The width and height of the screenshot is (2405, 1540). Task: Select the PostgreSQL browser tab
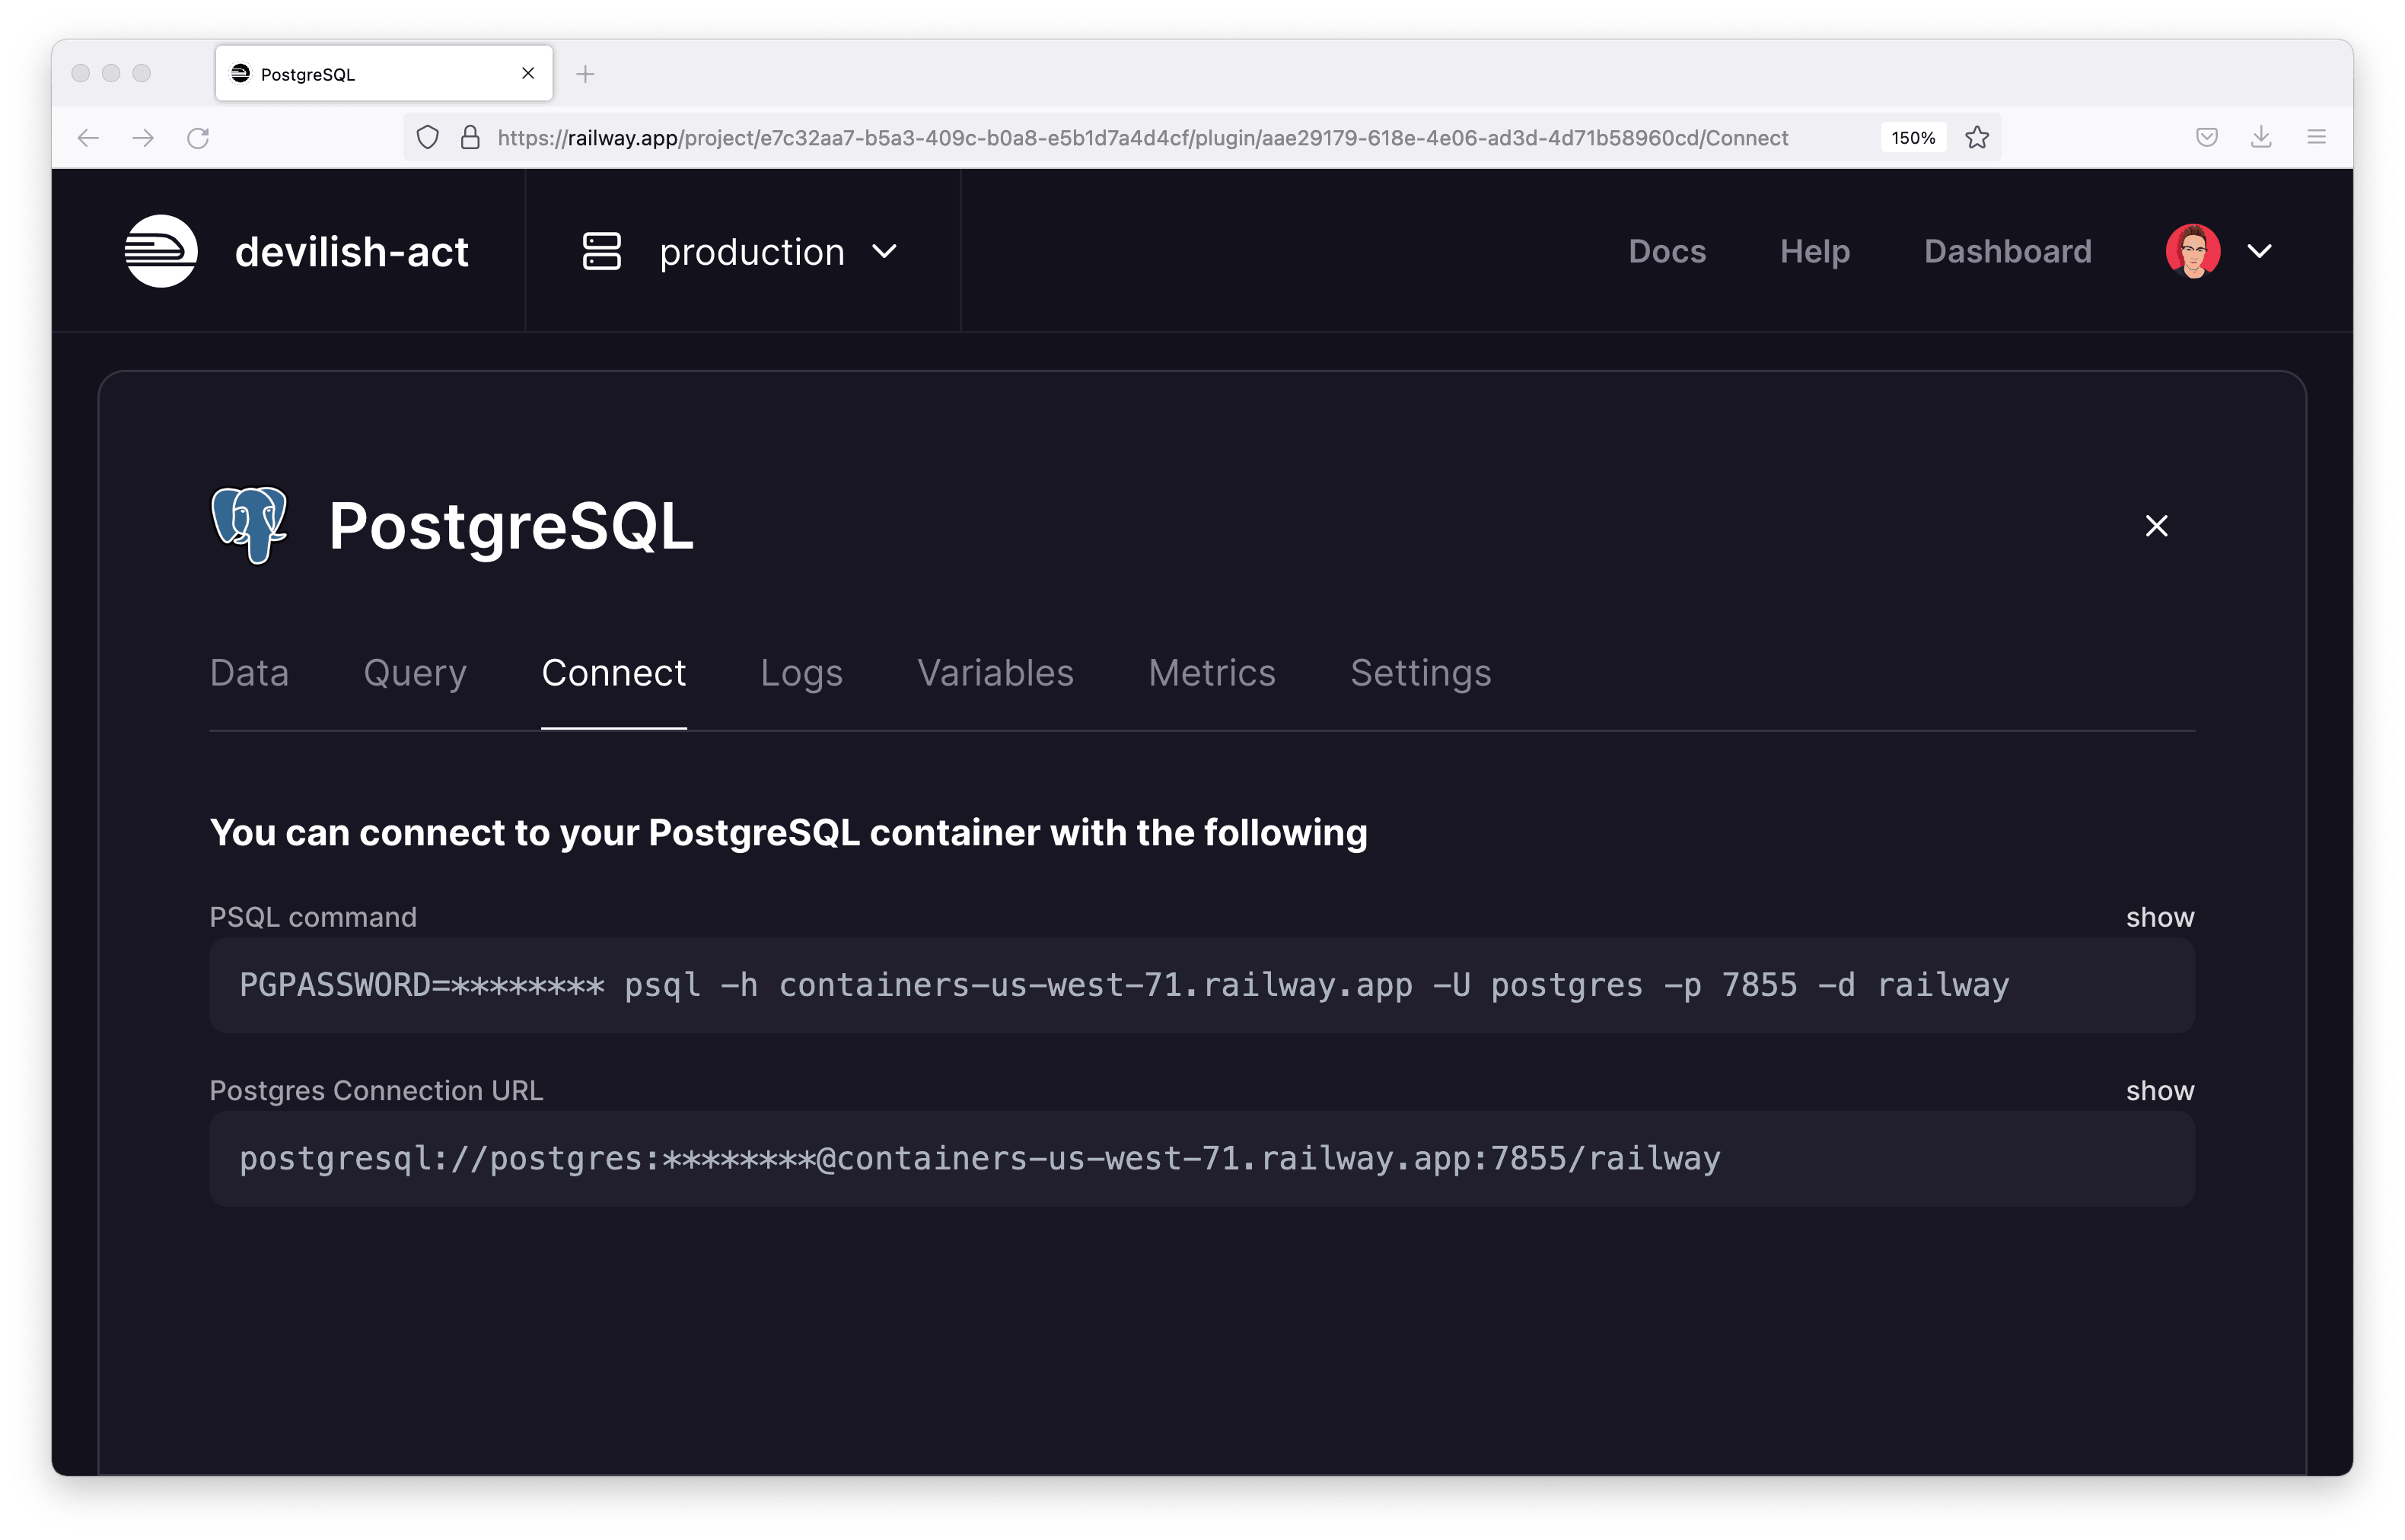[384, 73]
